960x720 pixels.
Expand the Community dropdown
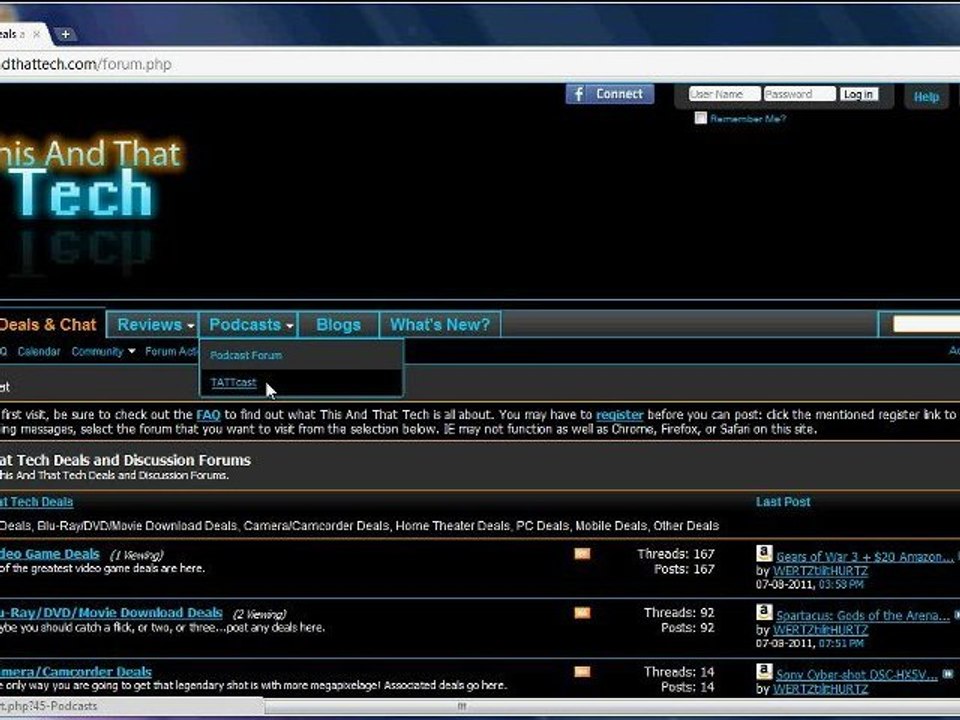103,351
